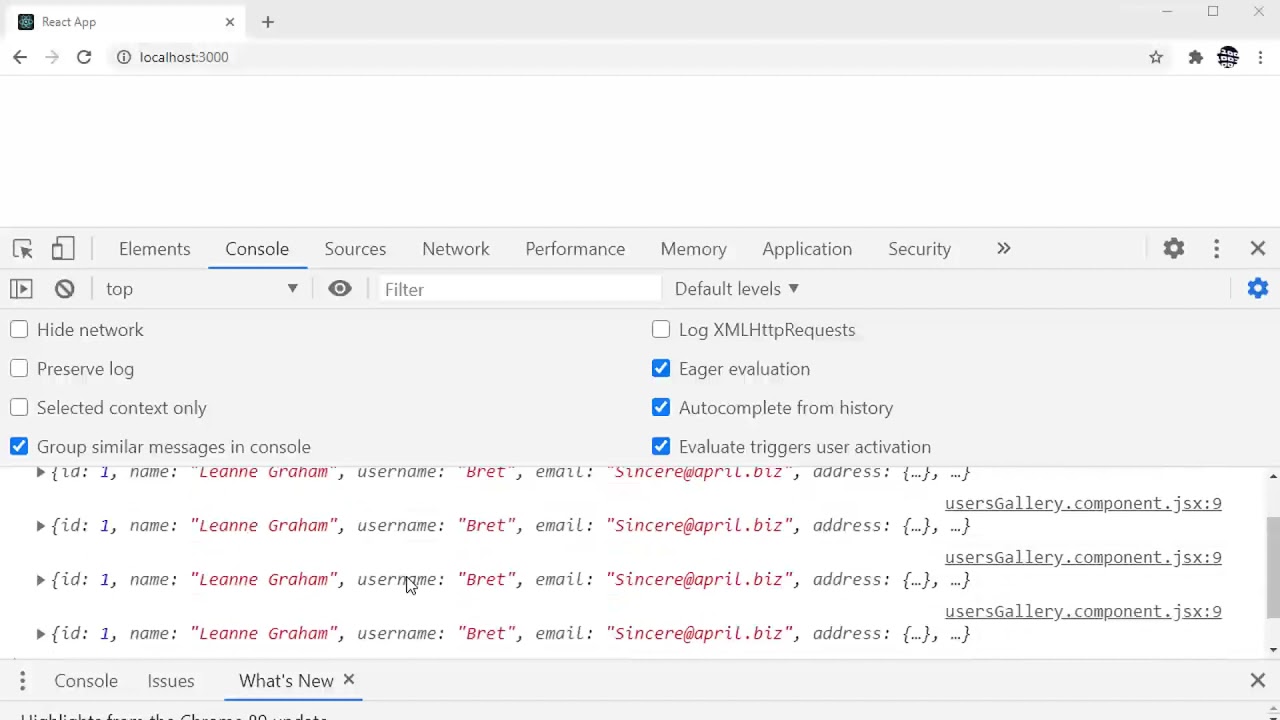
Task: Open the extensions puzzle icon
Action: (1195, 57)
